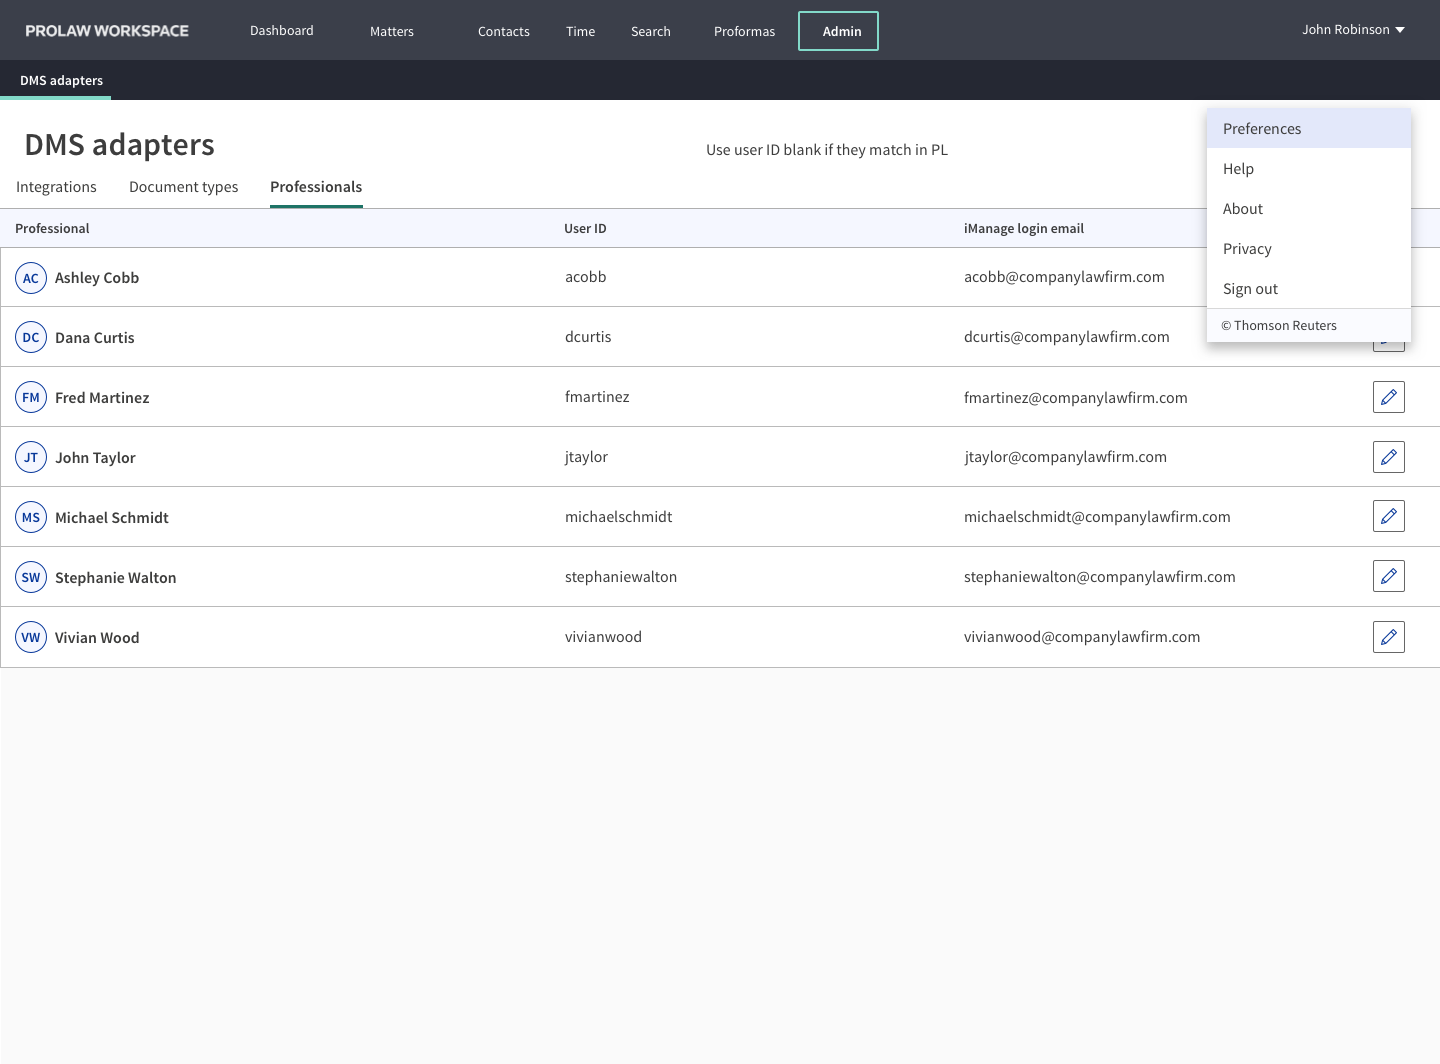
Task: Click the ProLaw Workspace logo
Action: point(107,31)
